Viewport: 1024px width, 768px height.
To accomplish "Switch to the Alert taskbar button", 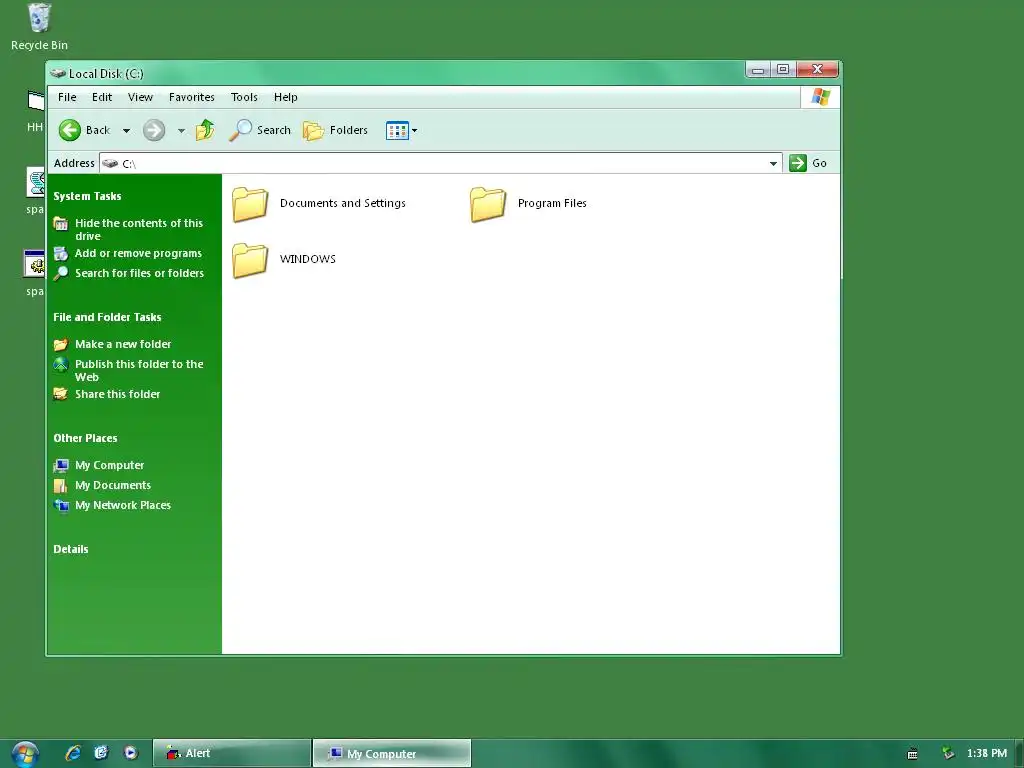I will [232, 753].
